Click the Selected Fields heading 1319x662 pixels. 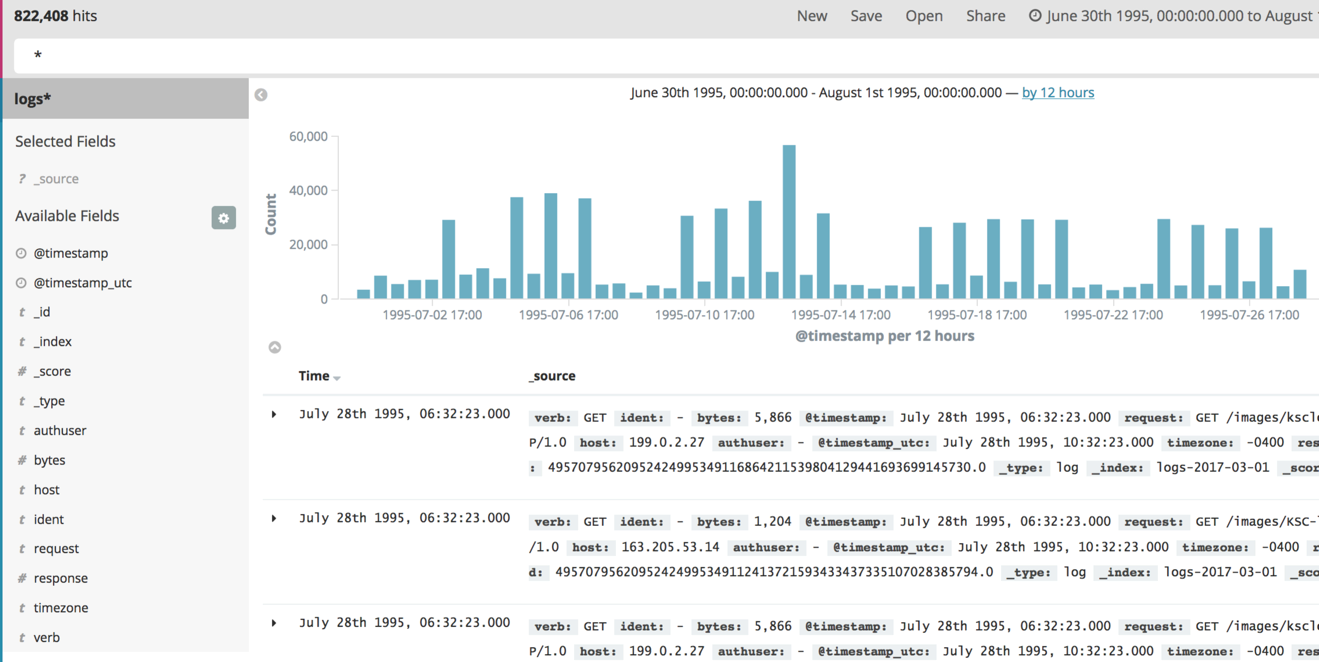coord(65,142)
